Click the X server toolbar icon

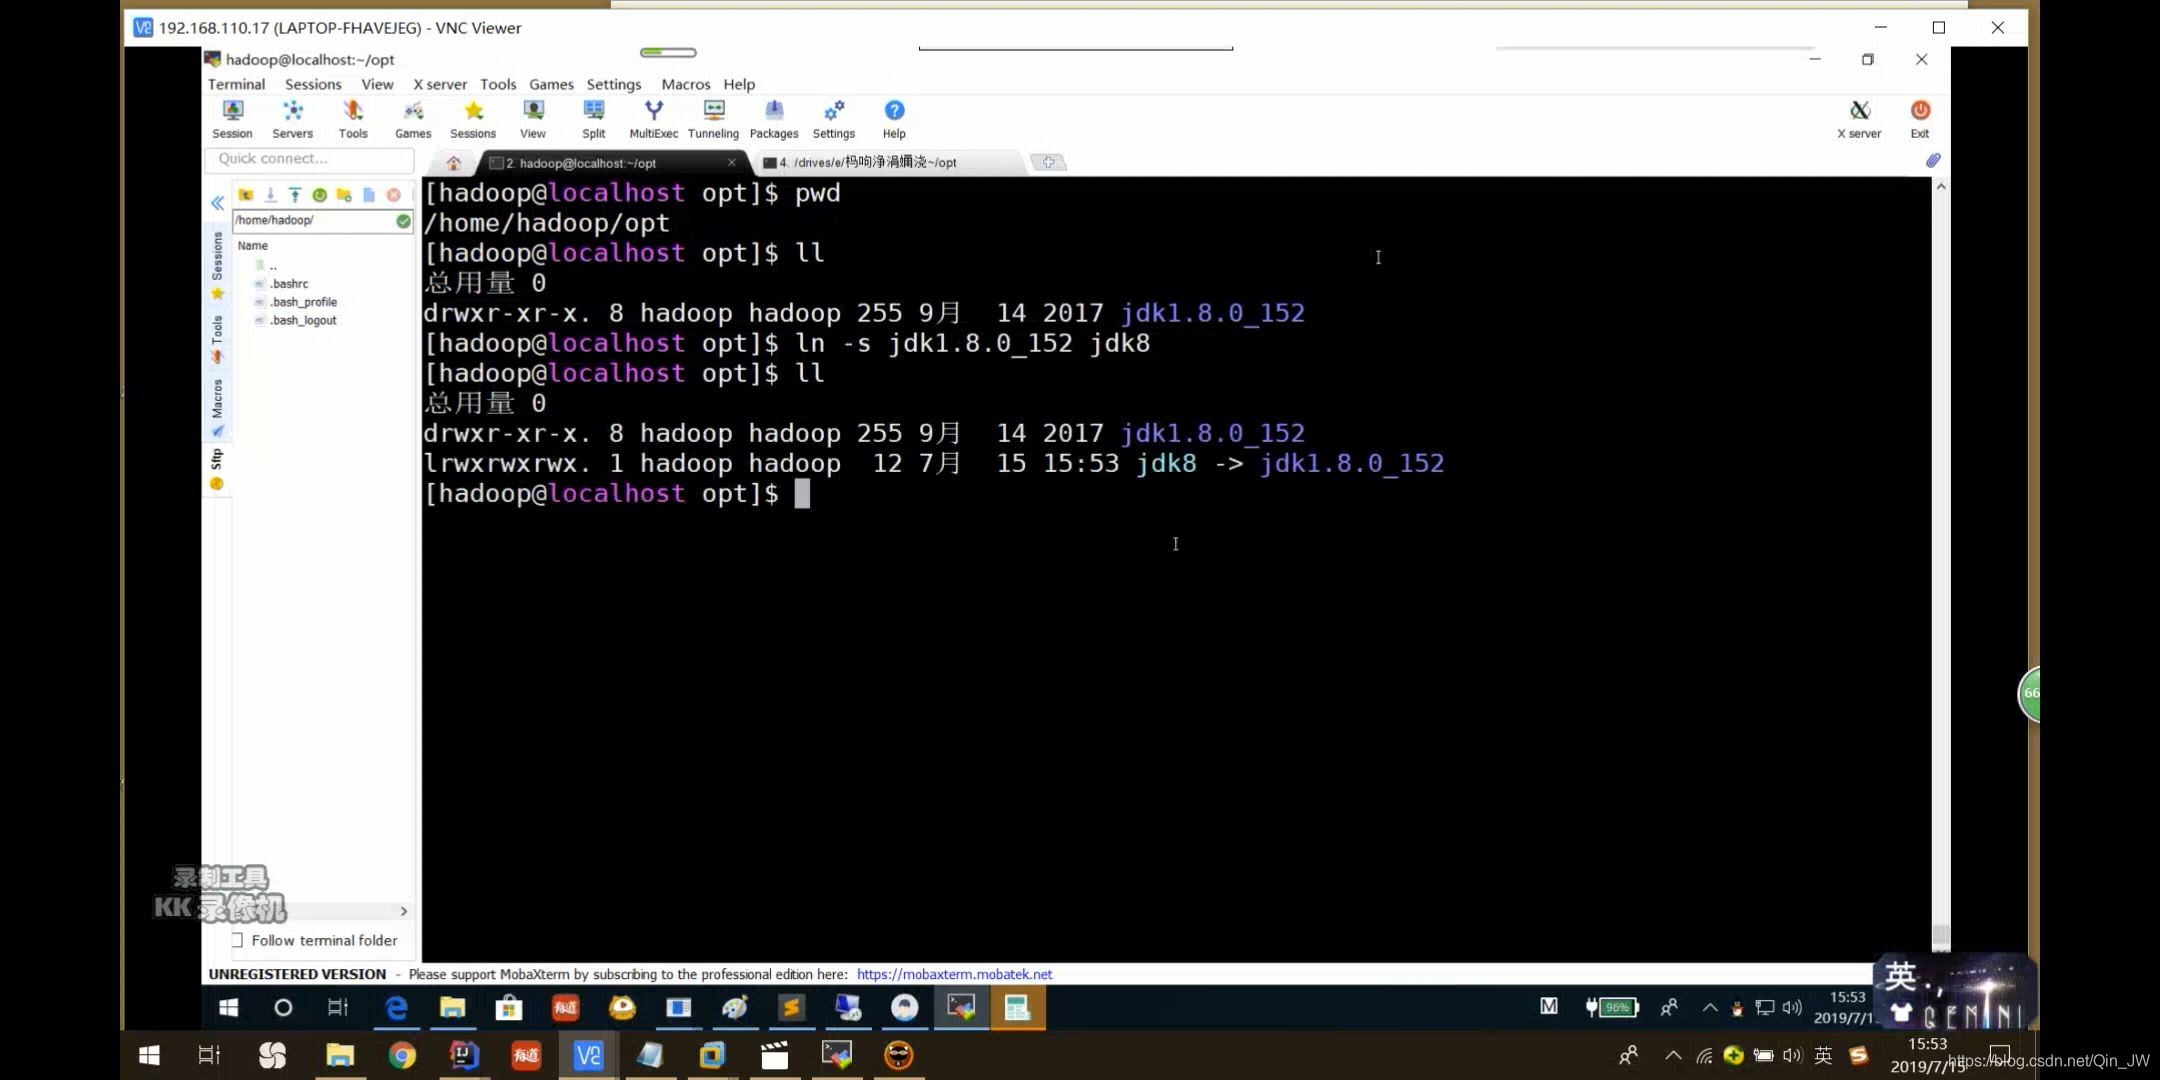(x=1859, y=118)
